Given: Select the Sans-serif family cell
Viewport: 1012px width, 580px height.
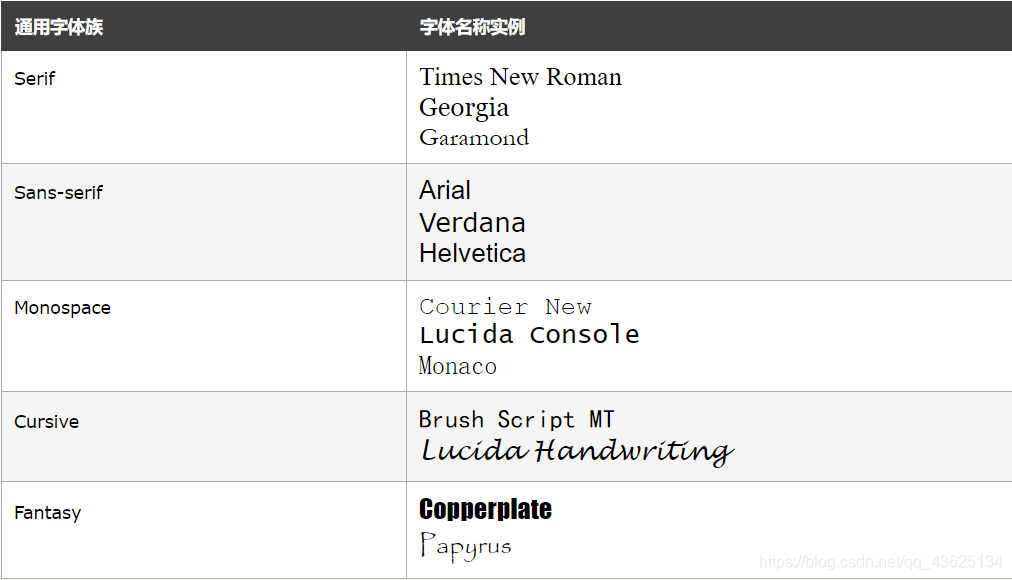Looking at the screenshot, I should pos(203,222).
